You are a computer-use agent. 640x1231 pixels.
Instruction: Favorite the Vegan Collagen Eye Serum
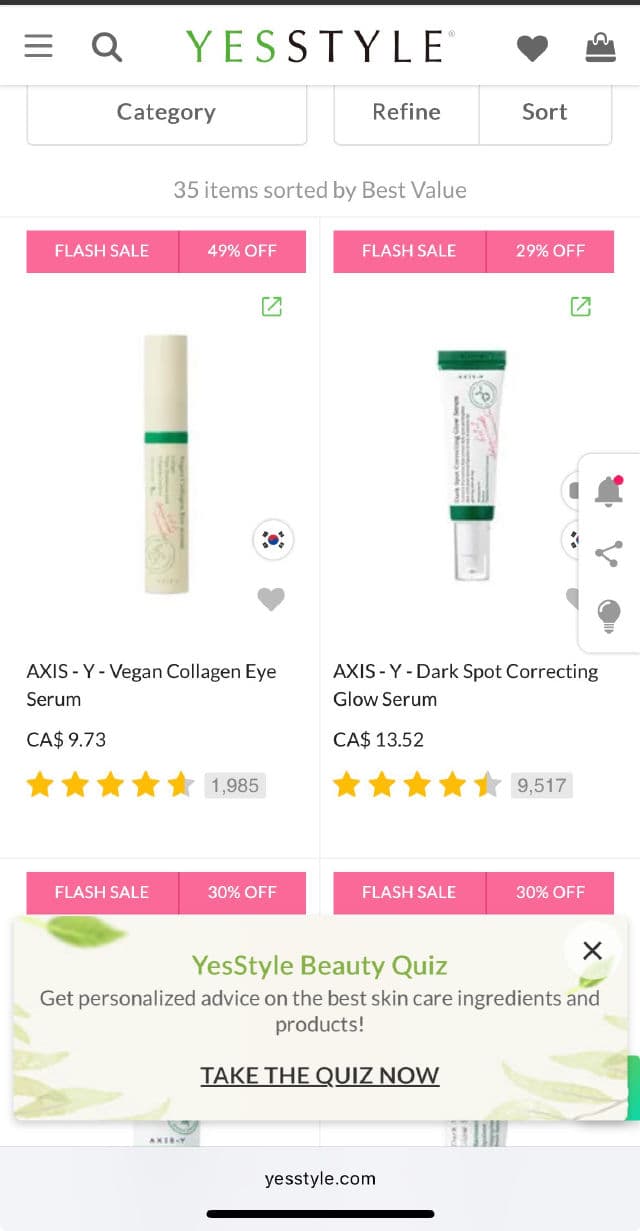tap(271, 598)
